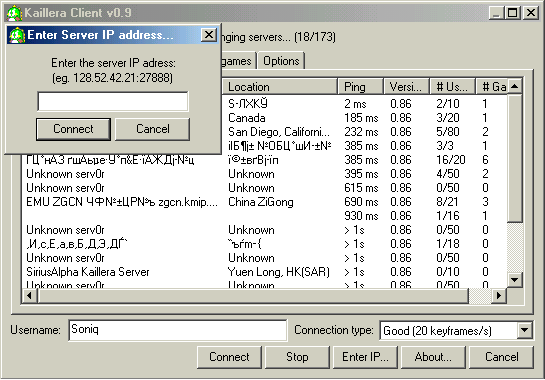Click the 5/80 users cell

(x=448, y=132)
